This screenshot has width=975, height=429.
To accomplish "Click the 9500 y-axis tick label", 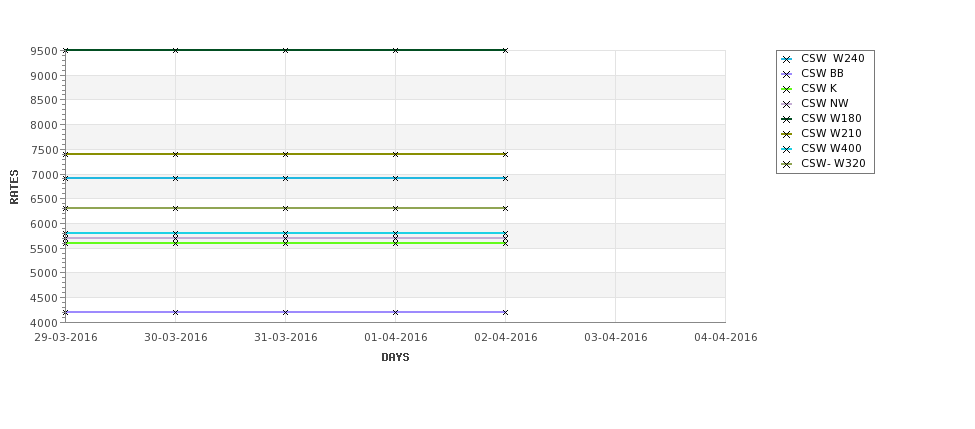I will (x=44, y=51).
